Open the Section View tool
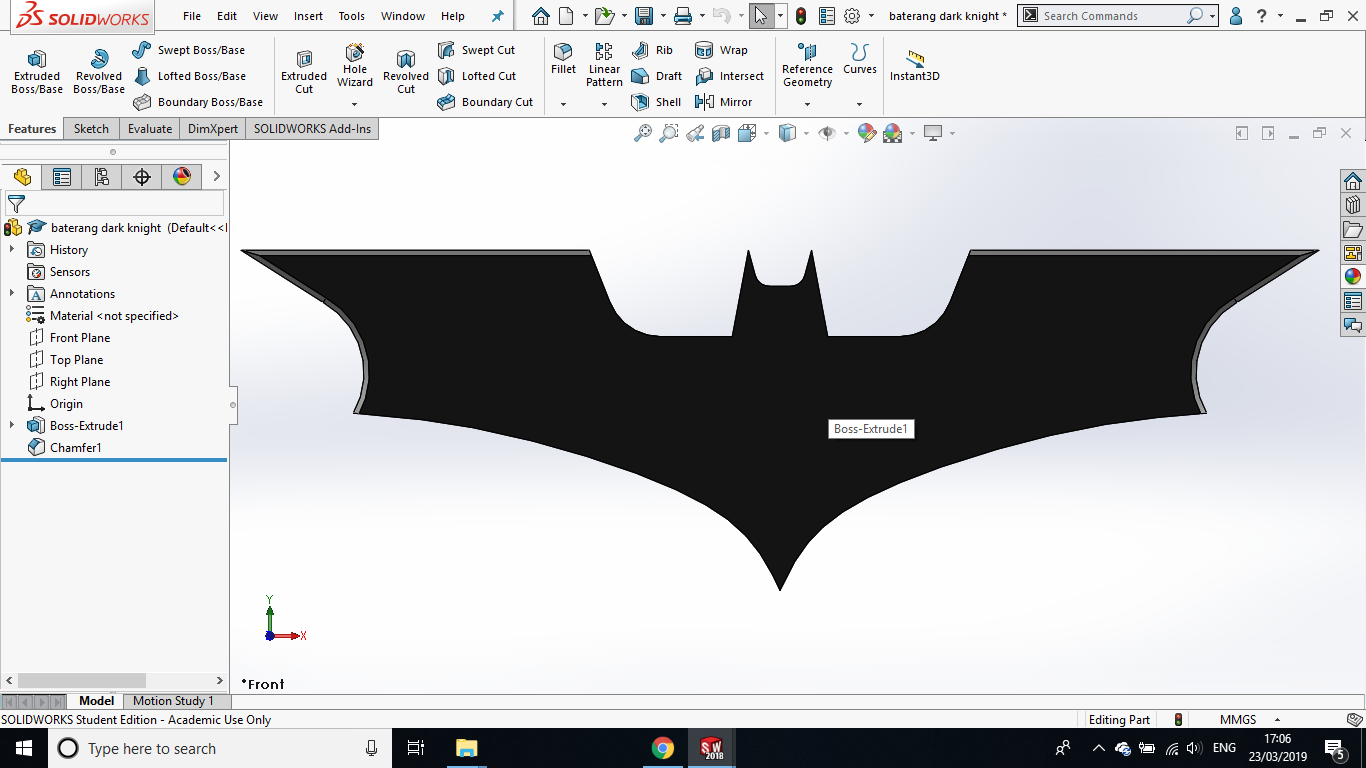 point(721,133)
